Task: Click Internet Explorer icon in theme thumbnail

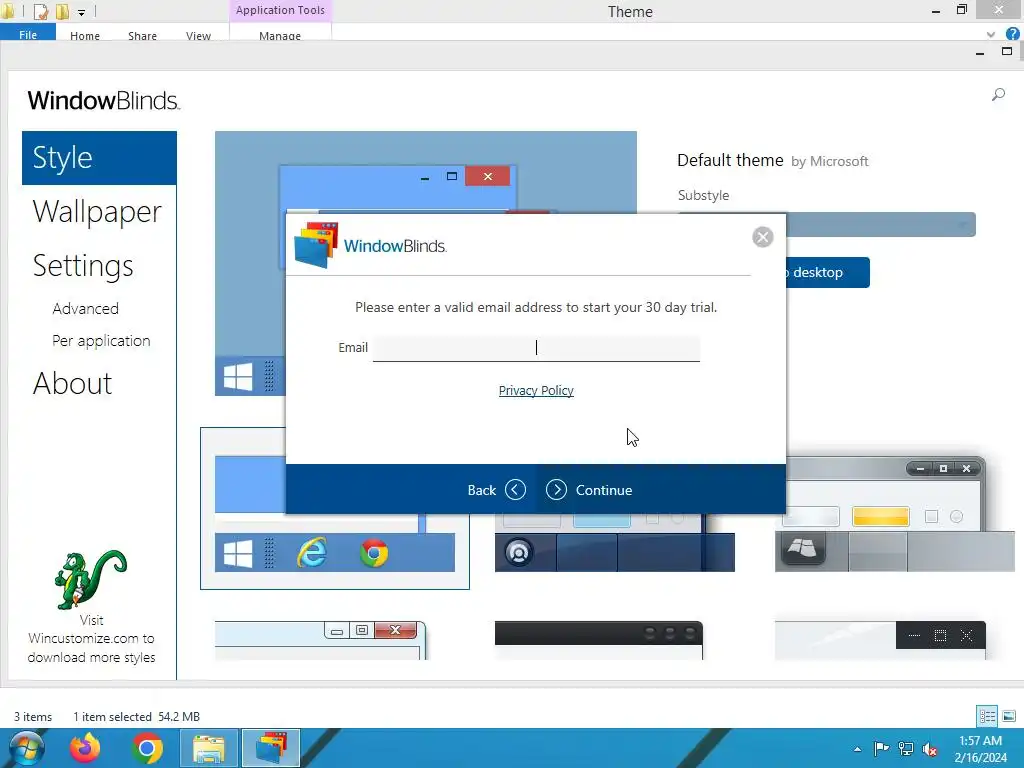Action: point(312,553)
